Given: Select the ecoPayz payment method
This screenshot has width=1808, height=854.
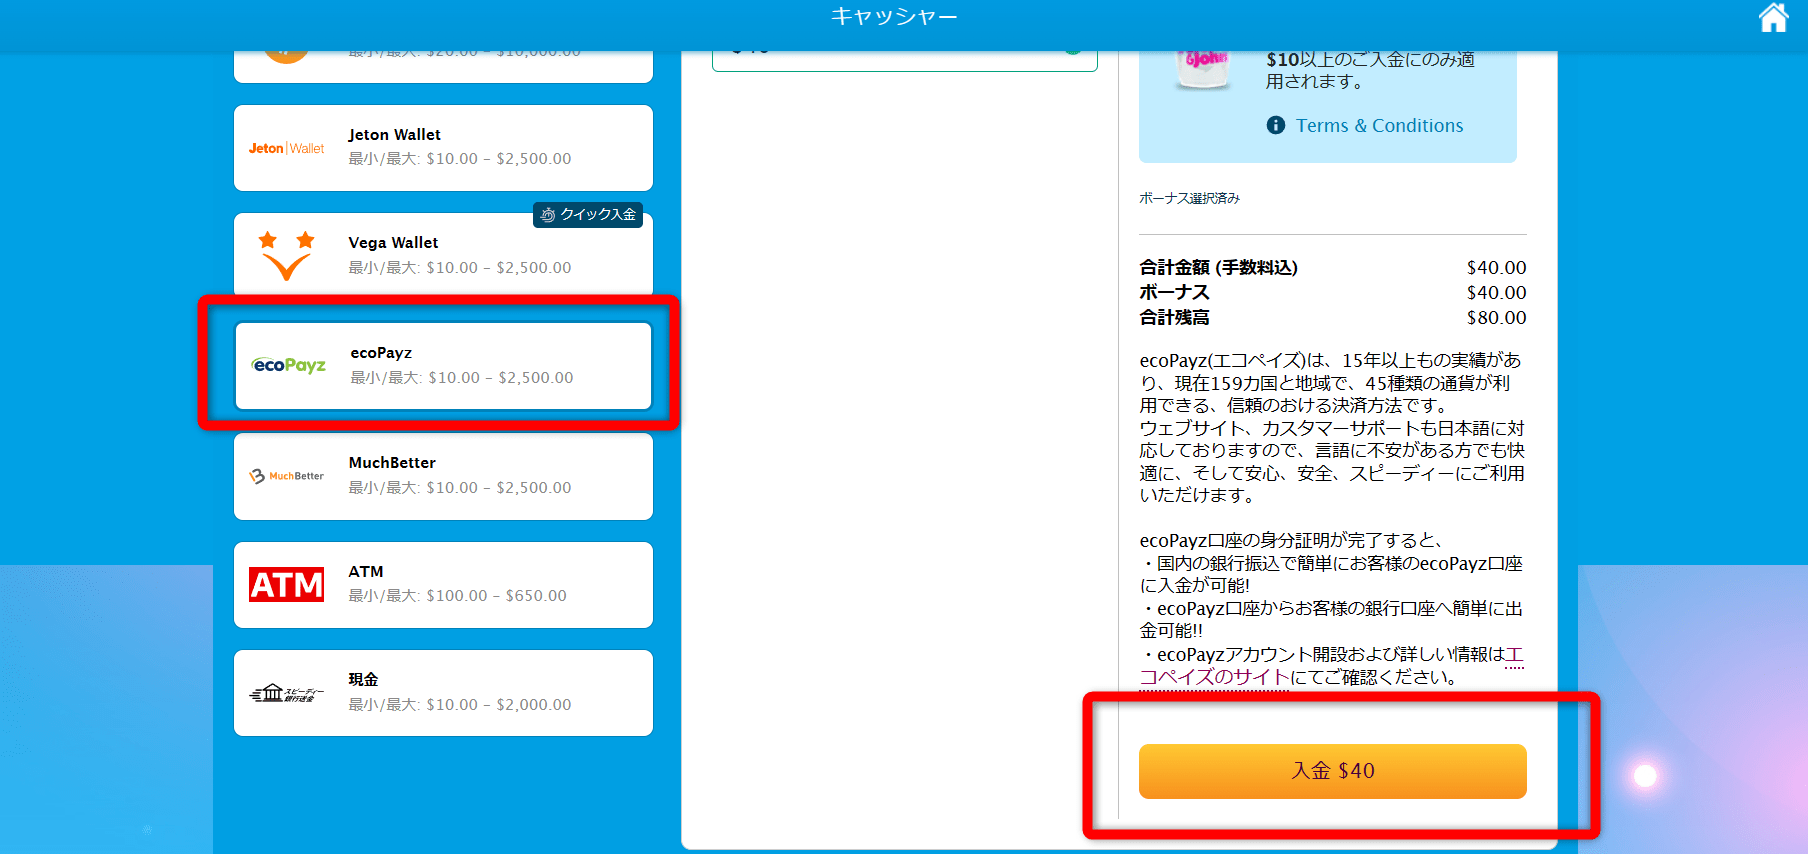Looking at the screenshot, I should click(443, 365).
